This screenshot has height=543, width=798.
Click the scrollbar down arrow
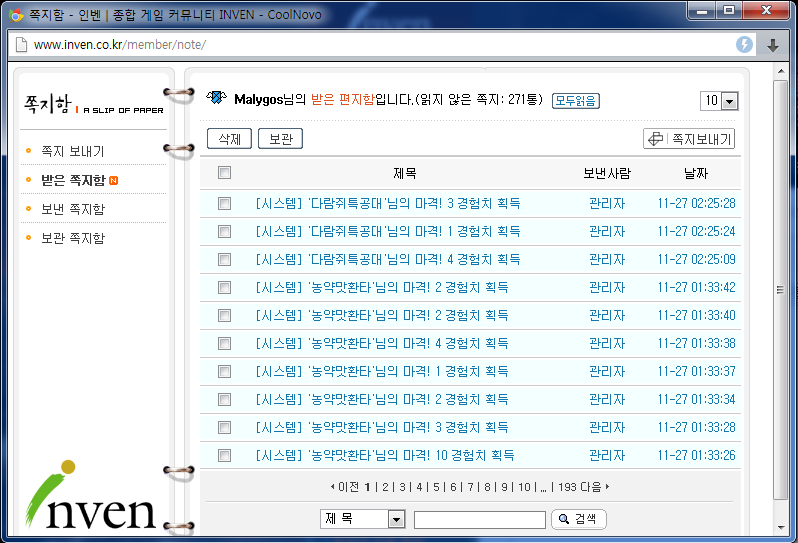pyautogui.click(x=780, y=527)
